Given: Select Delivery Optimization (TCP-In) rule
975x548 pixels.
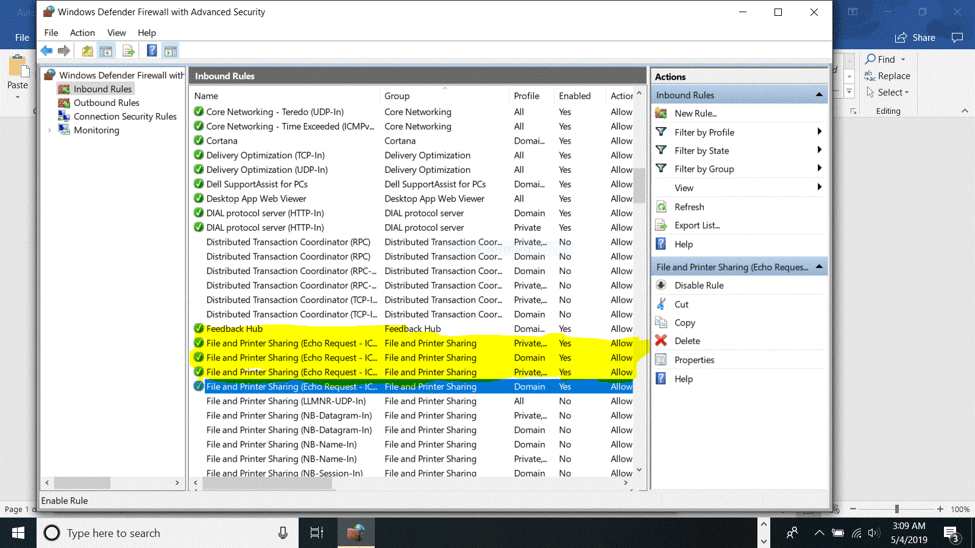Looking at the screenshot, I should pyautogui.click(x=412, y=155).
